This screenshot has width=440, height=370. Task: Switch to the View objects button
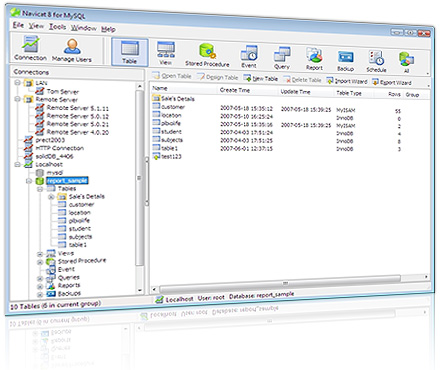(166, 53)
